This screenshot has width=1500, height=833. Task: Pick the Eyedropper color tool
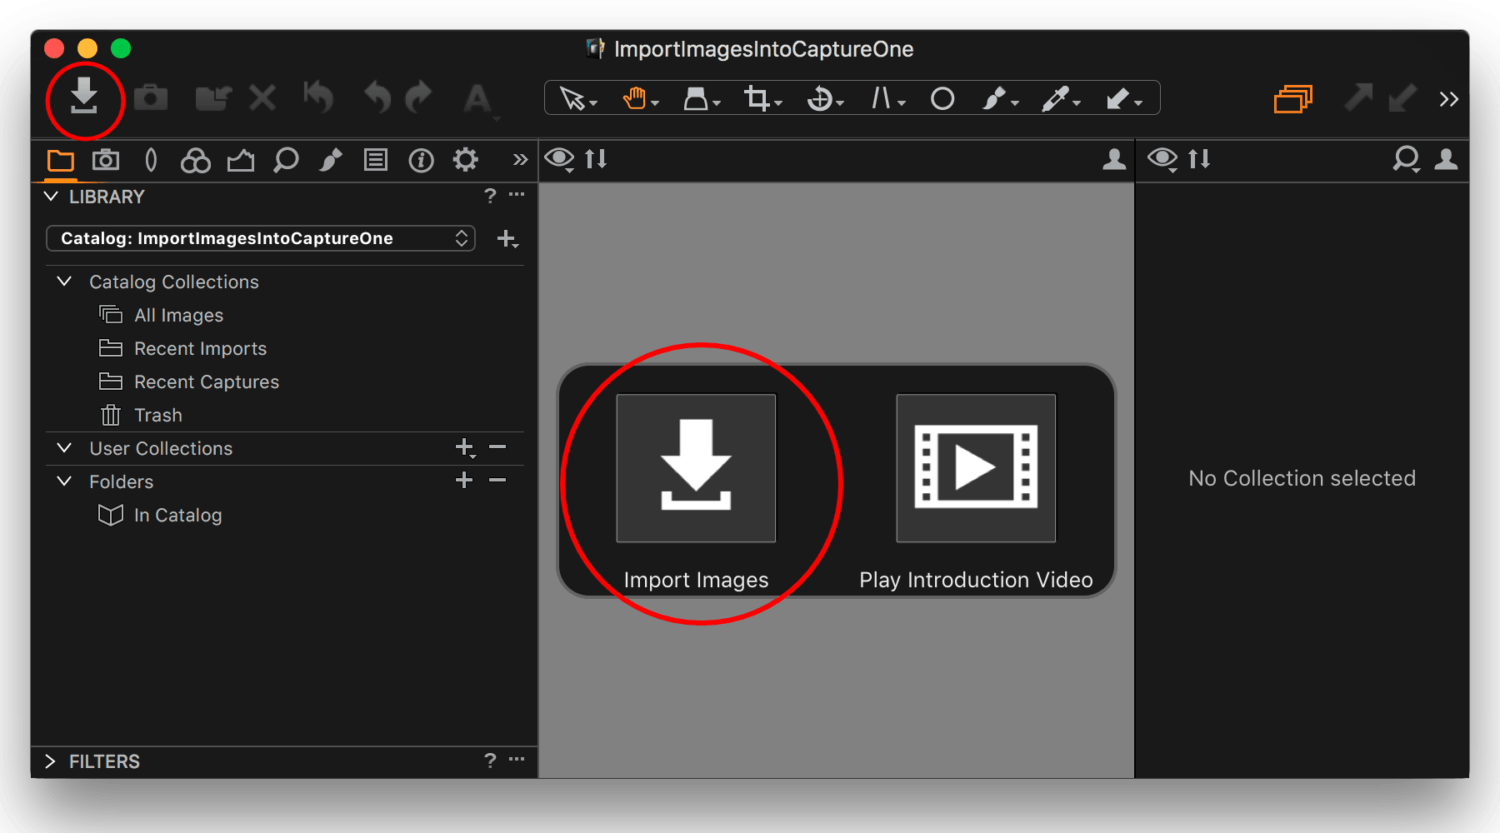(1058, 98)
